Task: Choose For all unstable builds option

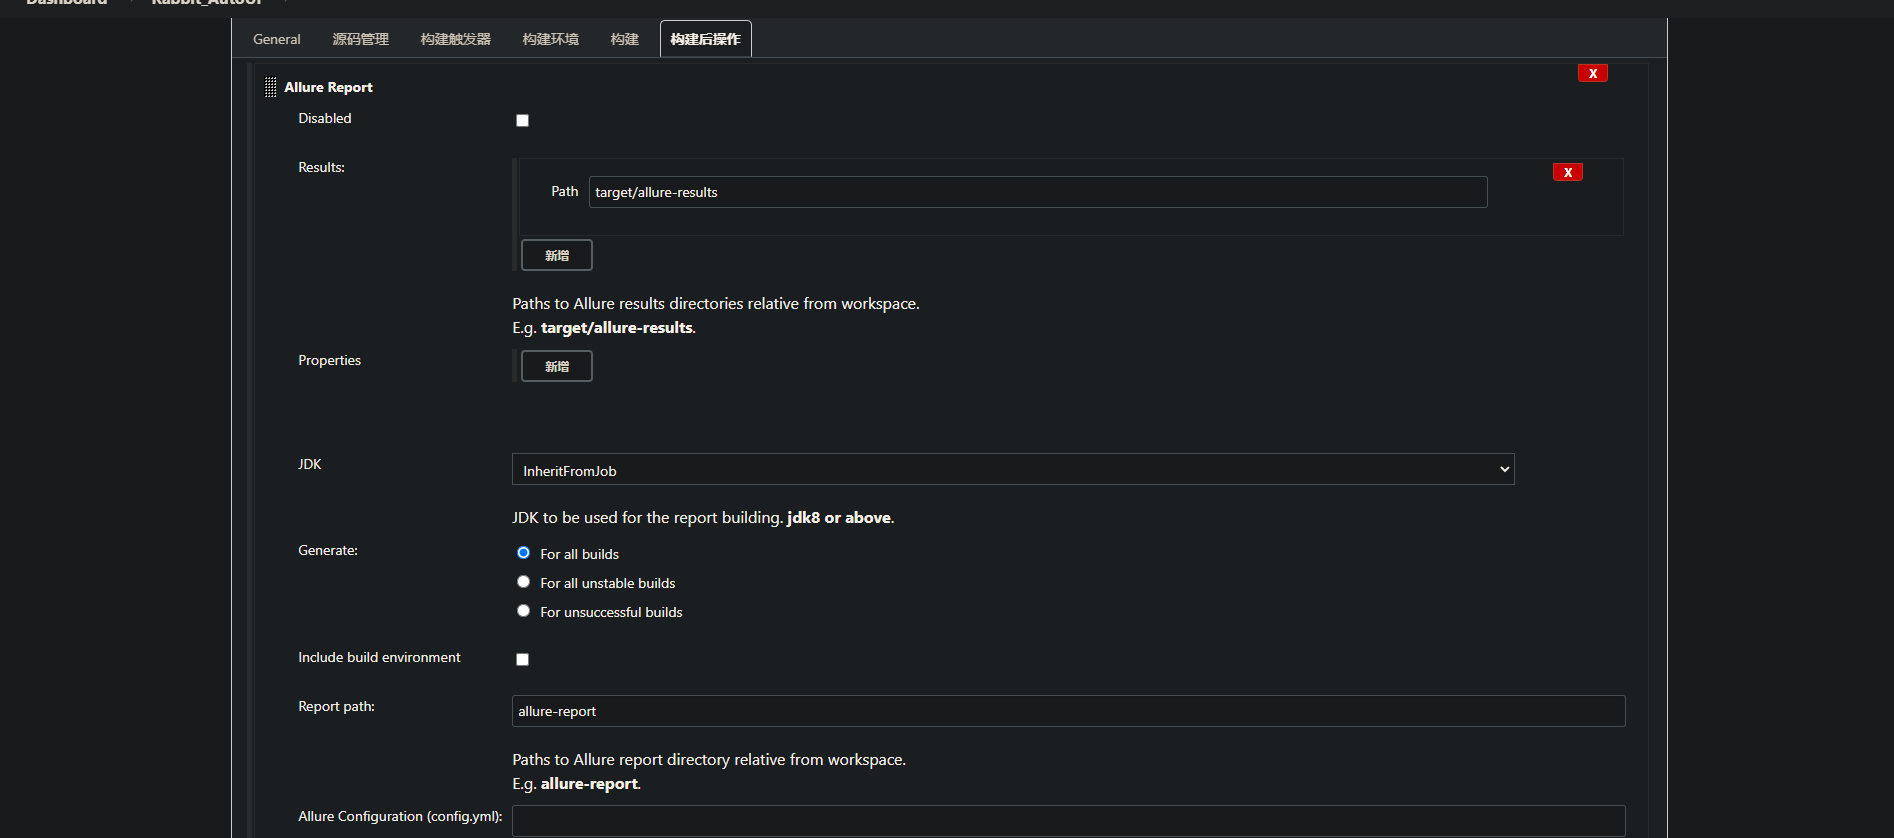Action: coord(523,582)
